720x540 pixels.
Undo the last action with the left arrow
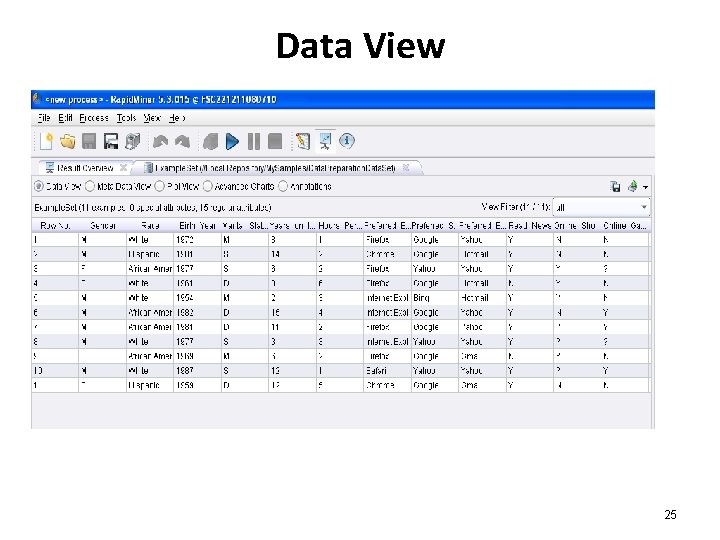click(x=160, y=141)
